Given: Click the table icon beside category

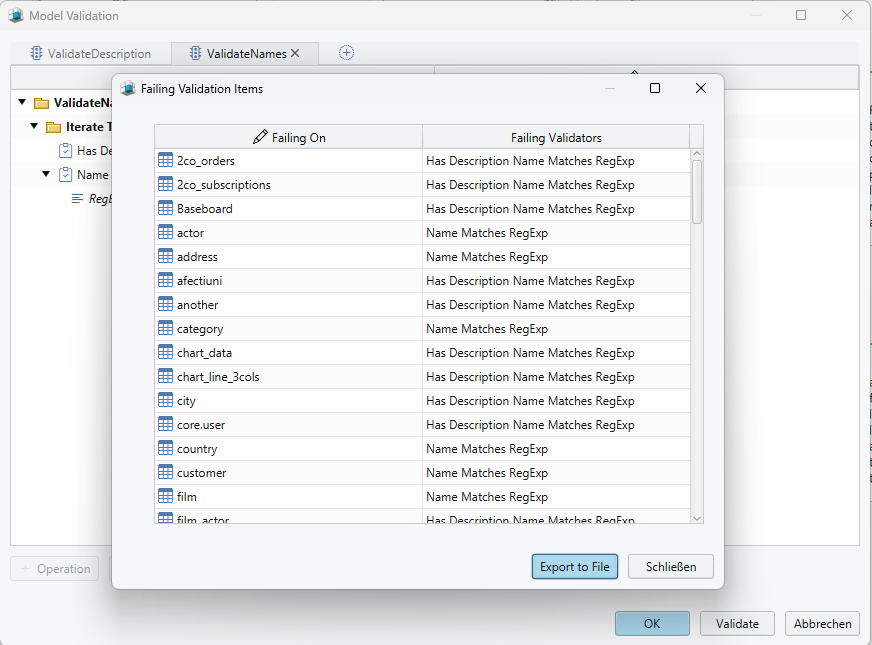Looking at the screenshot, I should coord(165,328).
